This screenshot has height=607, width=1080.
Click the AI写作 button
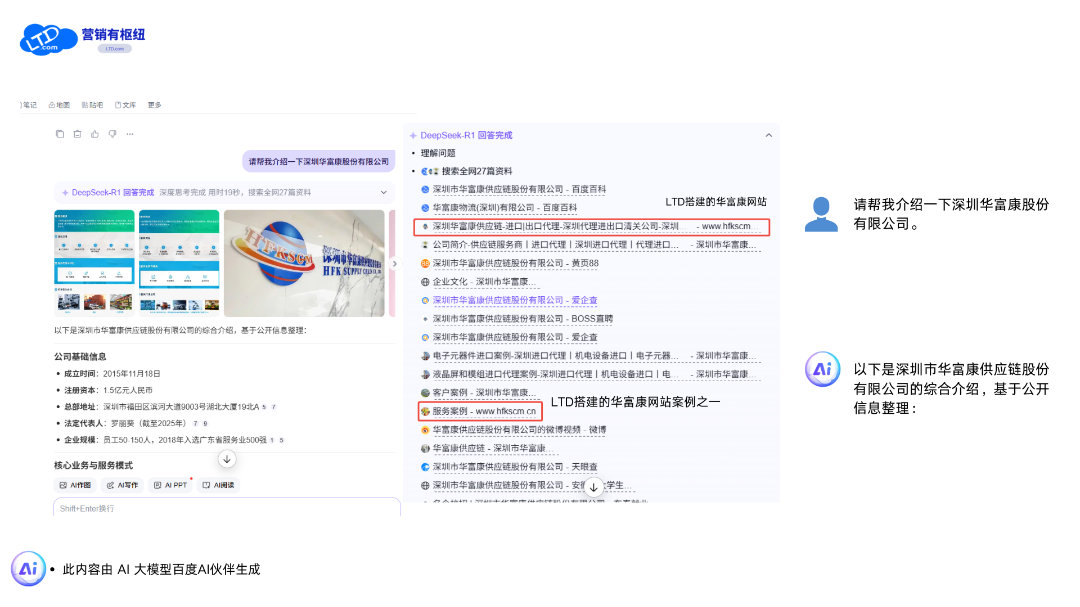122,485
